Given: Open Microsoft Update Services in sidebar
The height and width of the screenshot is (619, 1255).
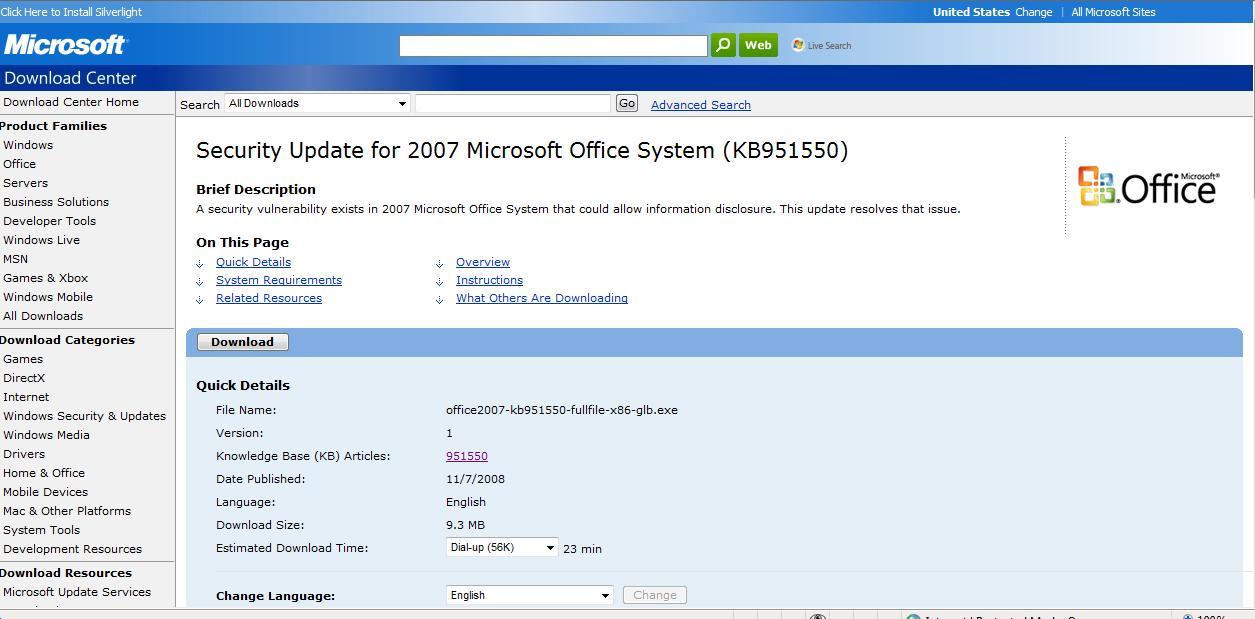Looking at the screenshot, I should 77,592.
